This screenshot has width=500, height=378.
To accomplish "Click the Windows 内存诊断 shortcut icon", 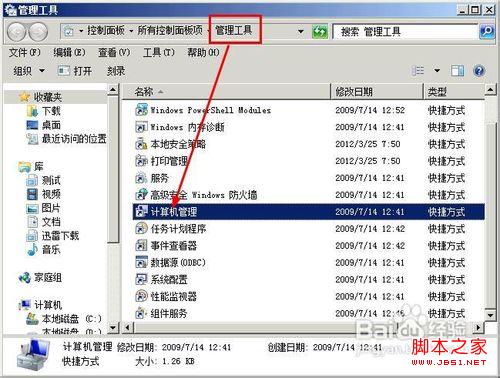I will [141, 127].
